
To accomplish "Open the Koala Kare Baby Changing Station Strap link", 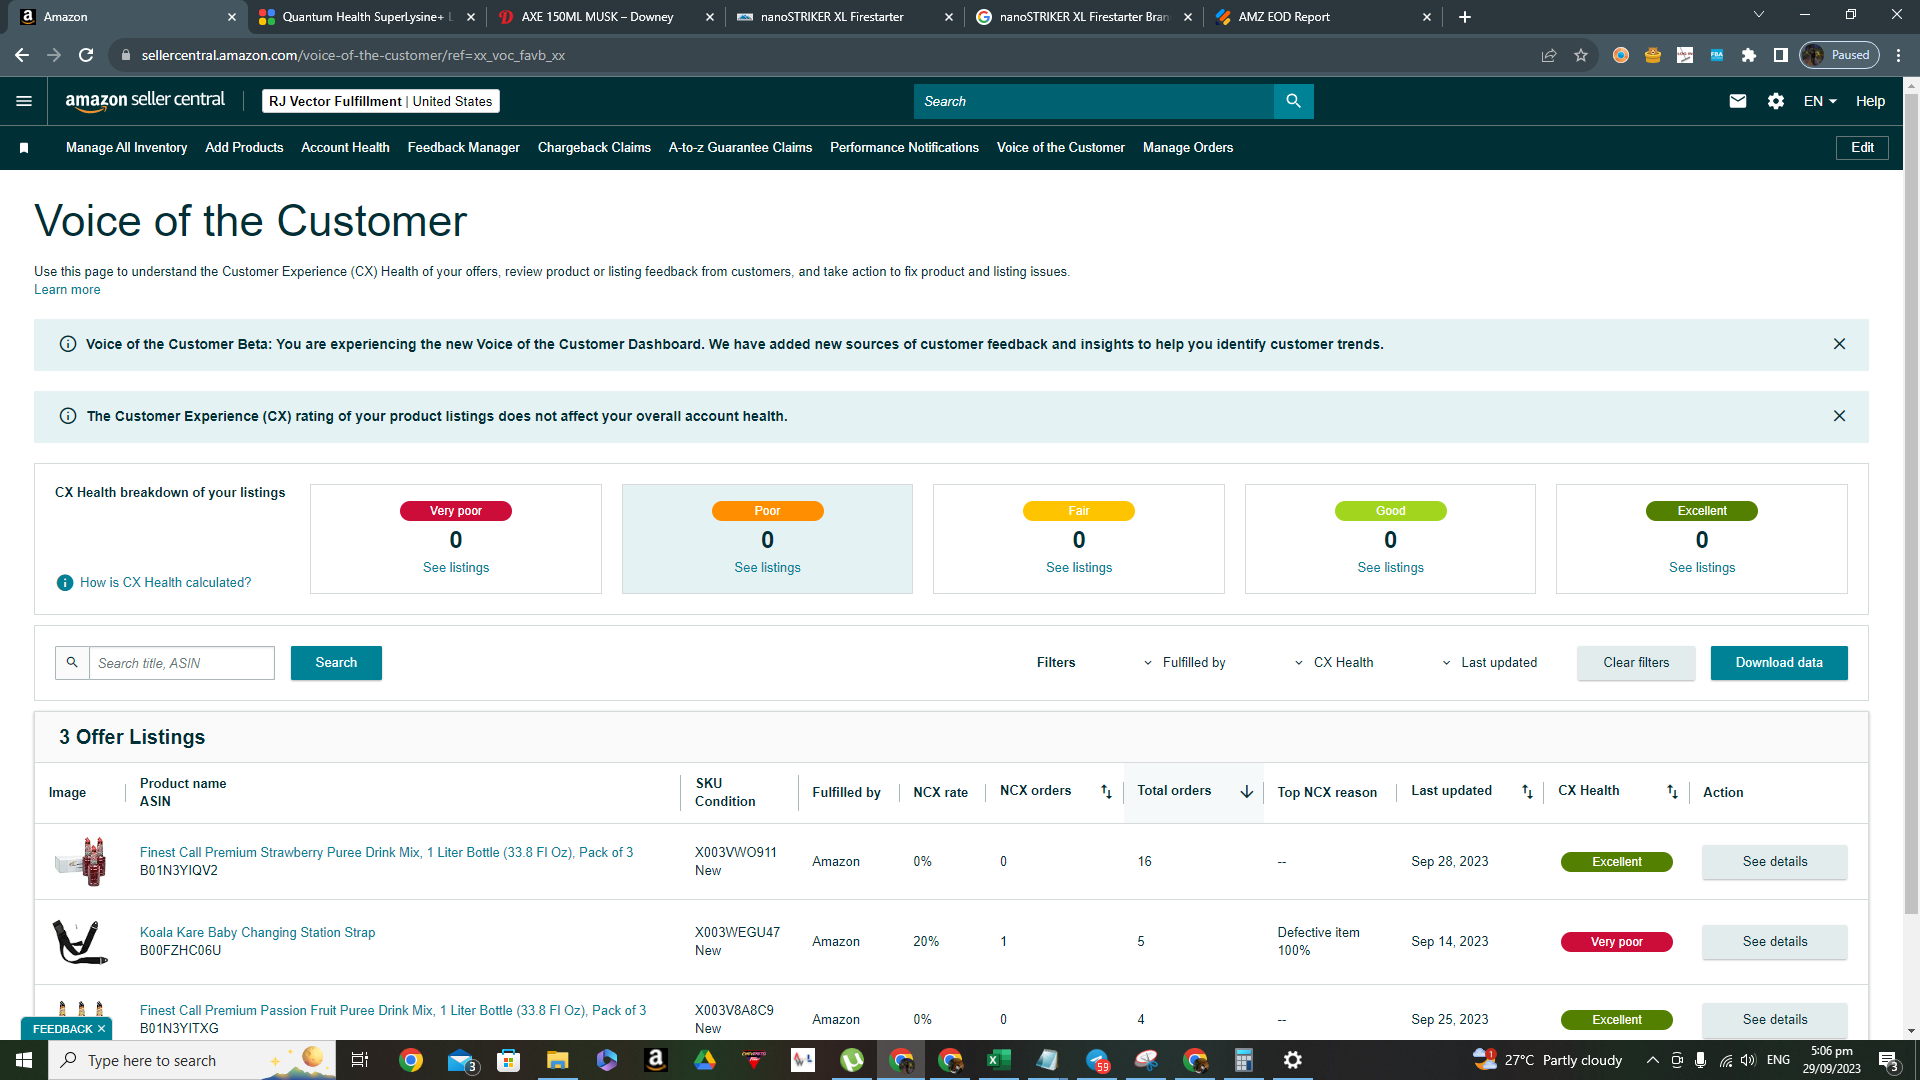I will coord(257,933).
